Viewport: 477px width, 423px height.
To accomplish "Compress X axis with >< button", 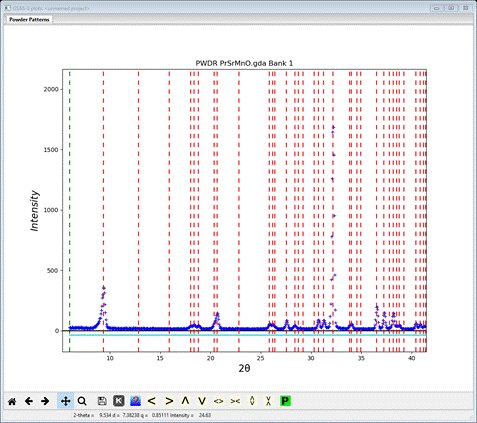I will pos(235,401).
